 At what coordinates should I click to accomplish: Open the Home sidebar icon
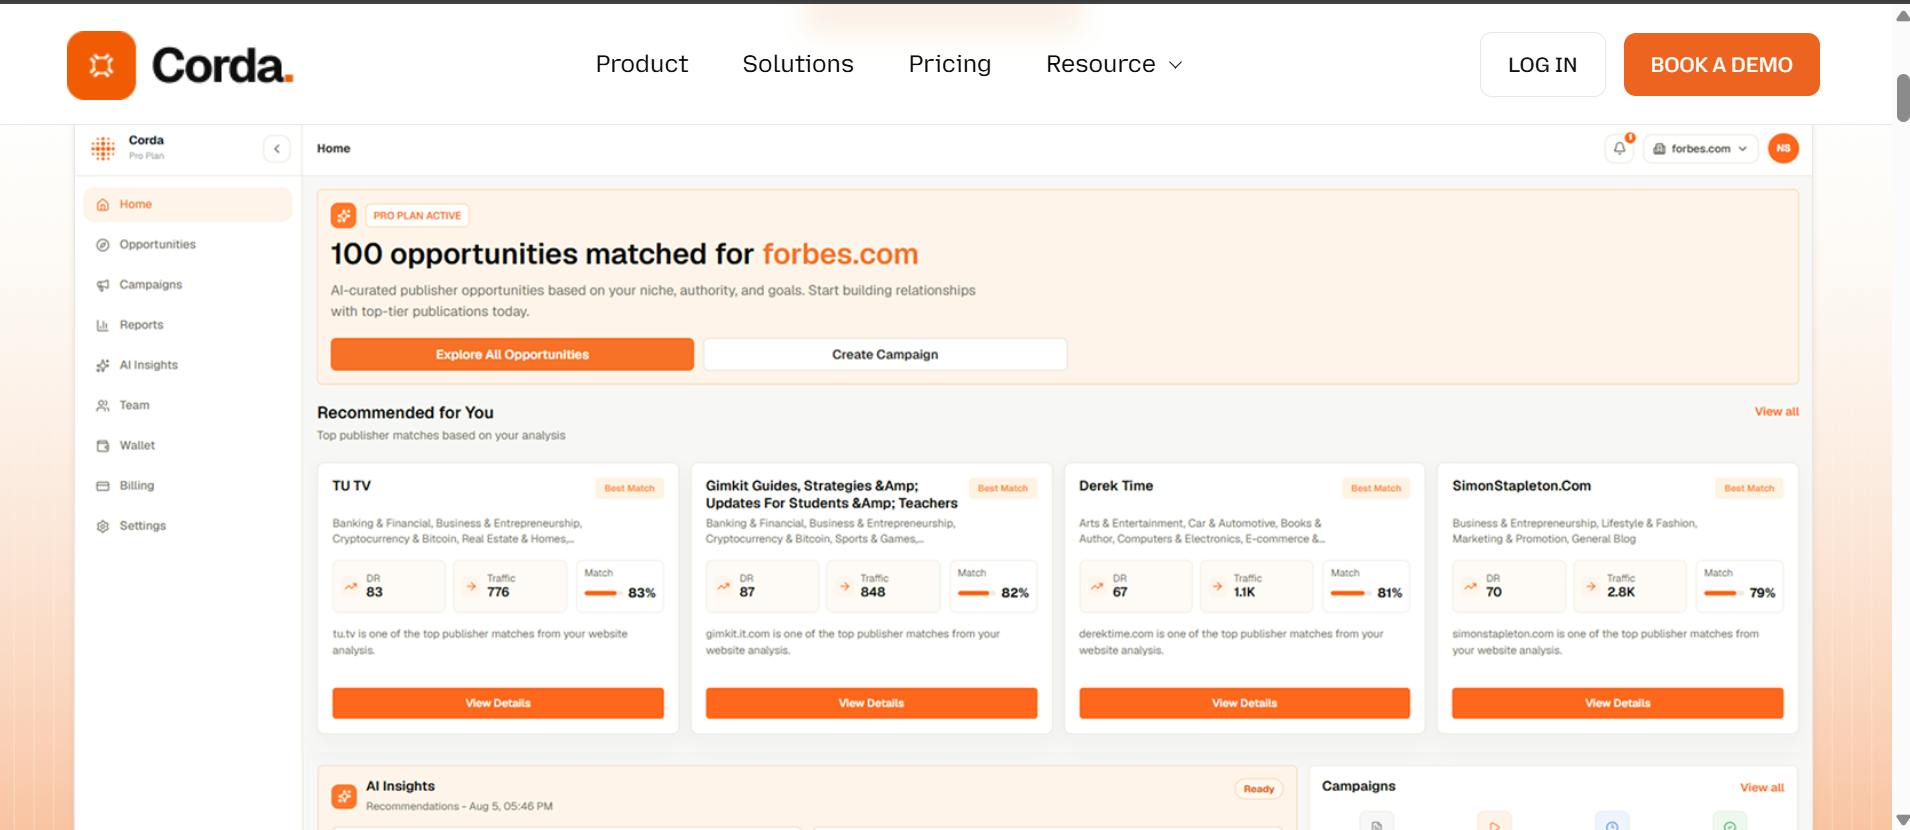pyautogui.click(x=102, y=205)
